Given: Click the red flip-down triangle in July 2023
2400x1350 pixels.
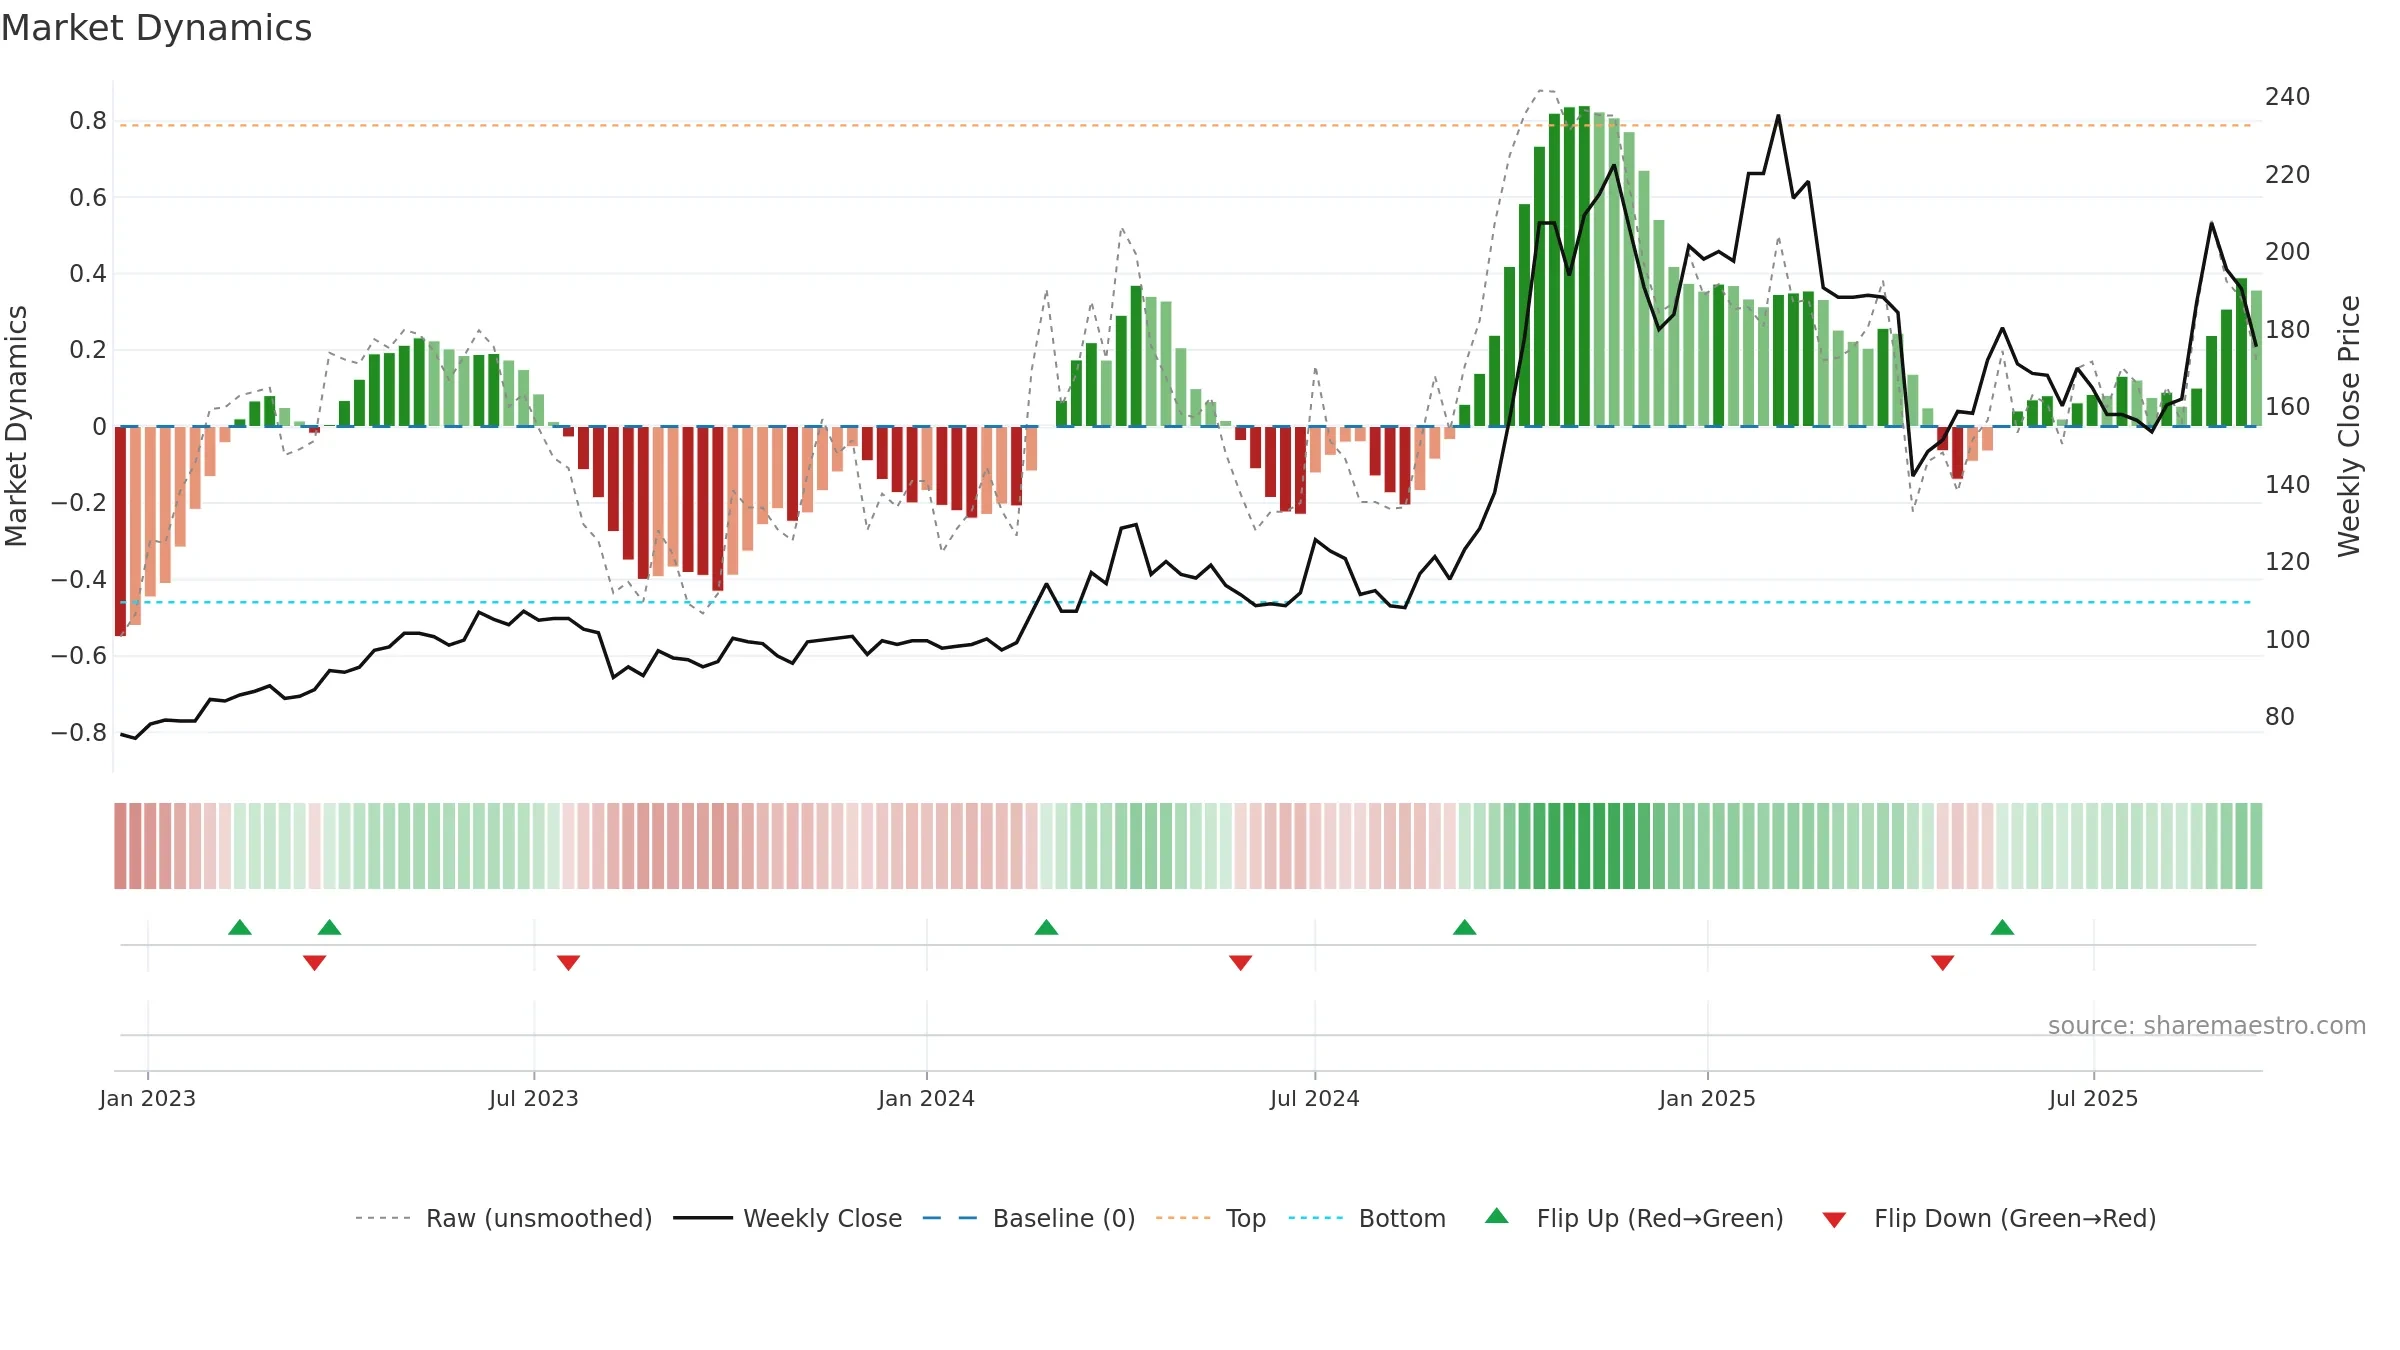Looking at the screenshot, I should point(568,963).
